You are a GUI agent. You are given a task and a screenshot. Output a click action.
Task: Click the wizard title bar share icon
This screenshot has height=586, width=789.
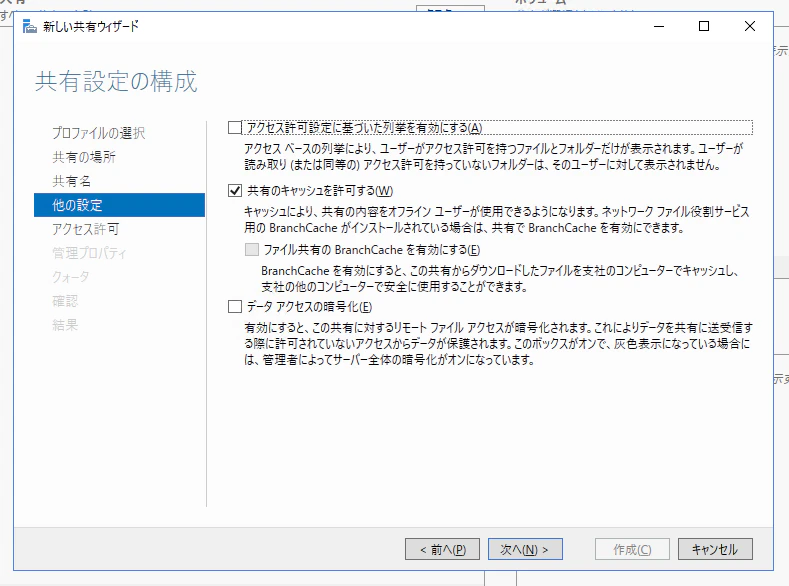(30, 27)
